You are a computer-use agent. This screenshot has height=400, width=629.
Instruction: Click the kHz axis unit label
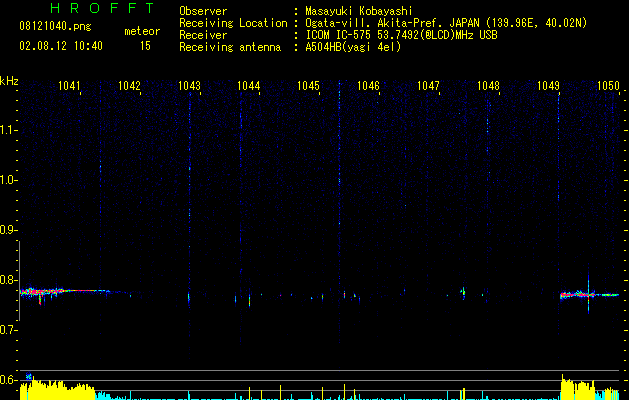click(x=9, y=81)
